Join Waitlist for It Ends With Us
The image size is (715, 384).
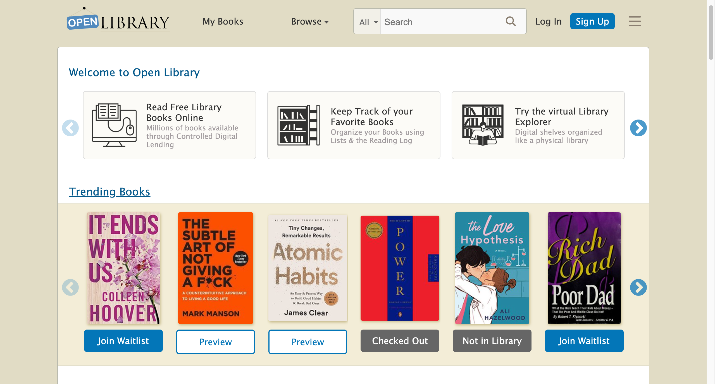(x=123, y=341)
